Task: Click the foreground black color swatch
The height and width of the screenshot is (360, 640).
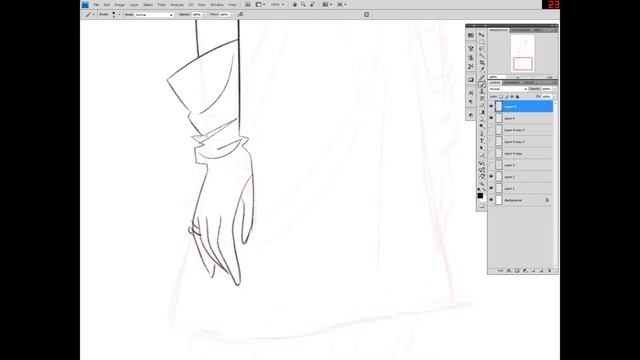Action: 480,196
